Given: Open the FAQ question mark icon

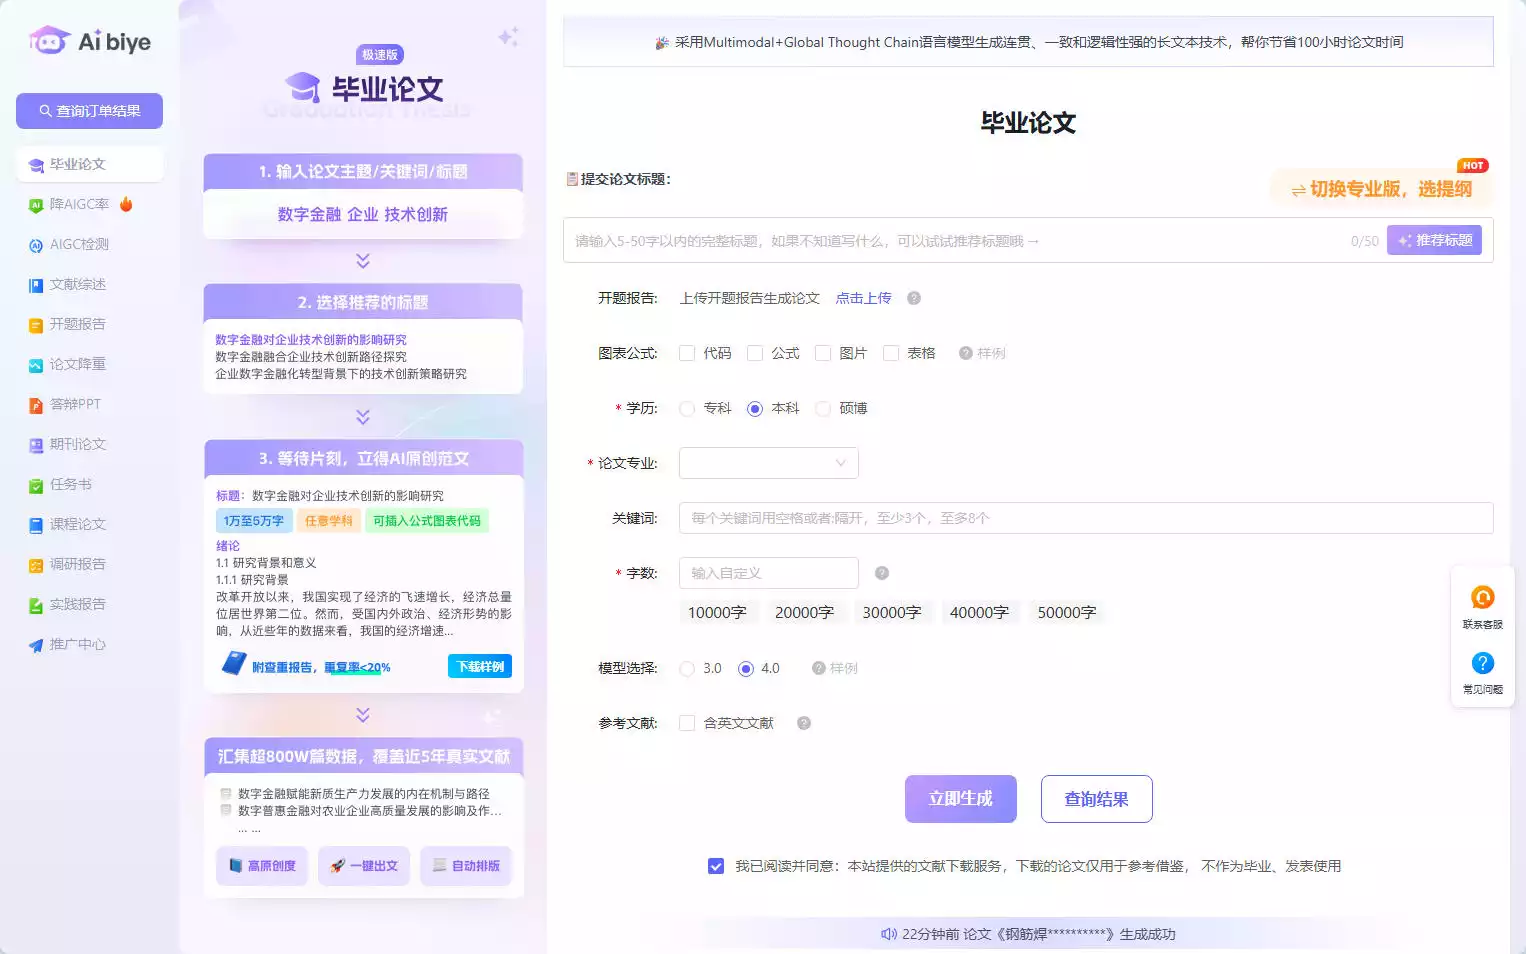Looking at the screenshot, I should 1482,663.
